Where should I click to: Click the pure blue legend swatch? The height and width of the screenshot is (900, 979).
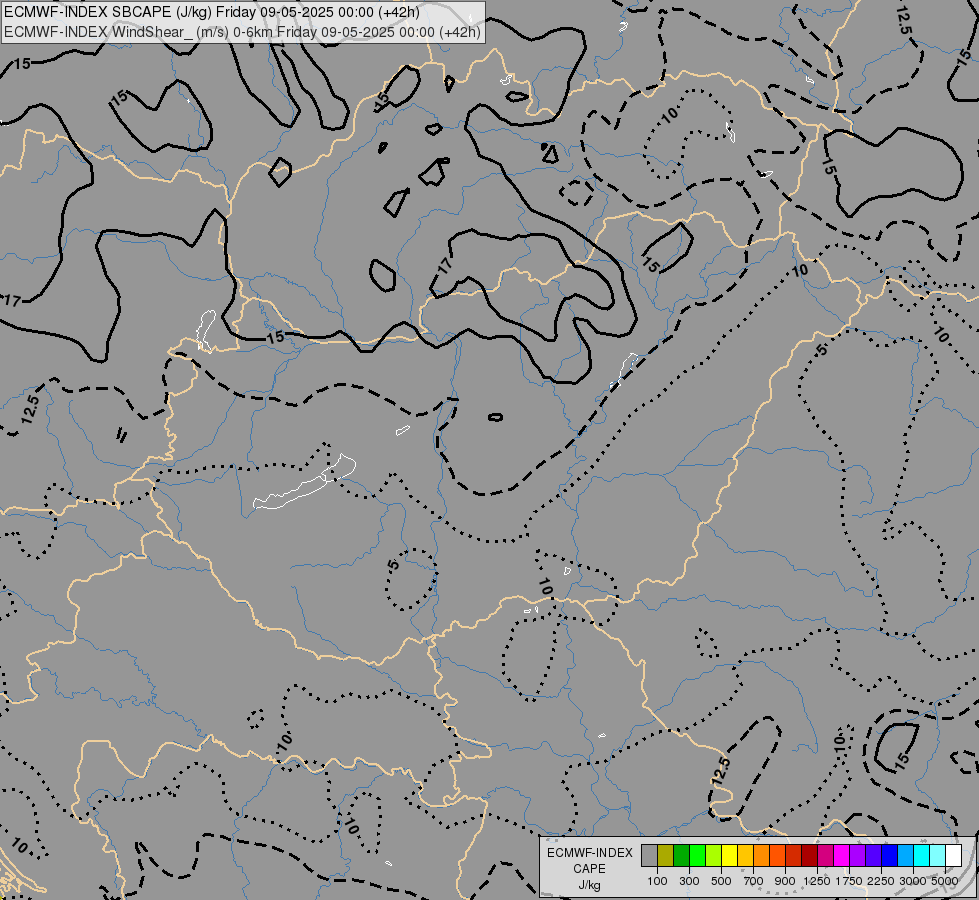point(890,855)
